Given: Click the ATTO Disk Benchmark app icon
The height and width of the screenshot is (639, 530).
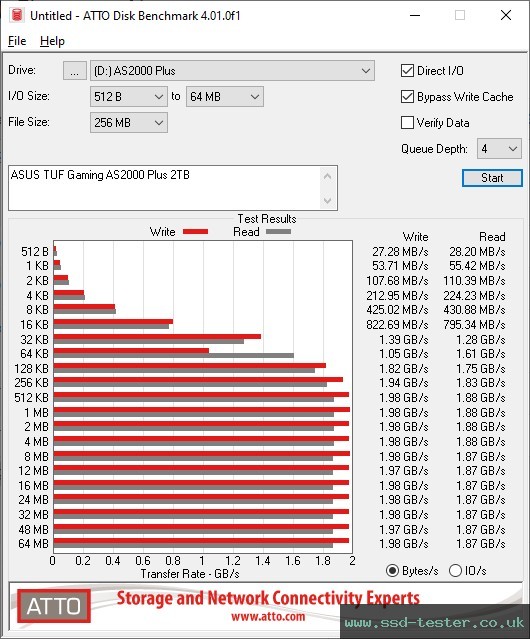Looking at the screenshot, I should [16, 15].
